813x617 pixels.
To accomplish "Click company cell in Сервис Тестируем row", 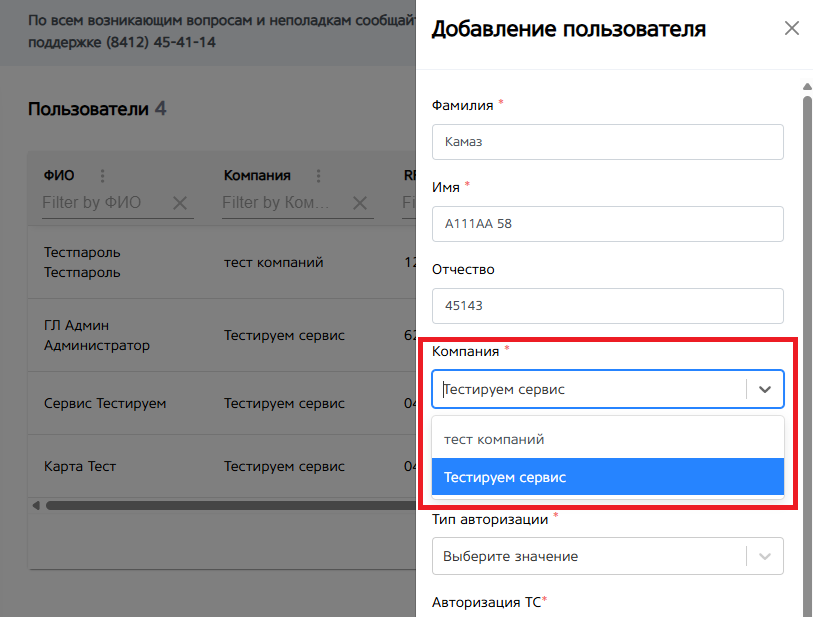I will (284, 403).
